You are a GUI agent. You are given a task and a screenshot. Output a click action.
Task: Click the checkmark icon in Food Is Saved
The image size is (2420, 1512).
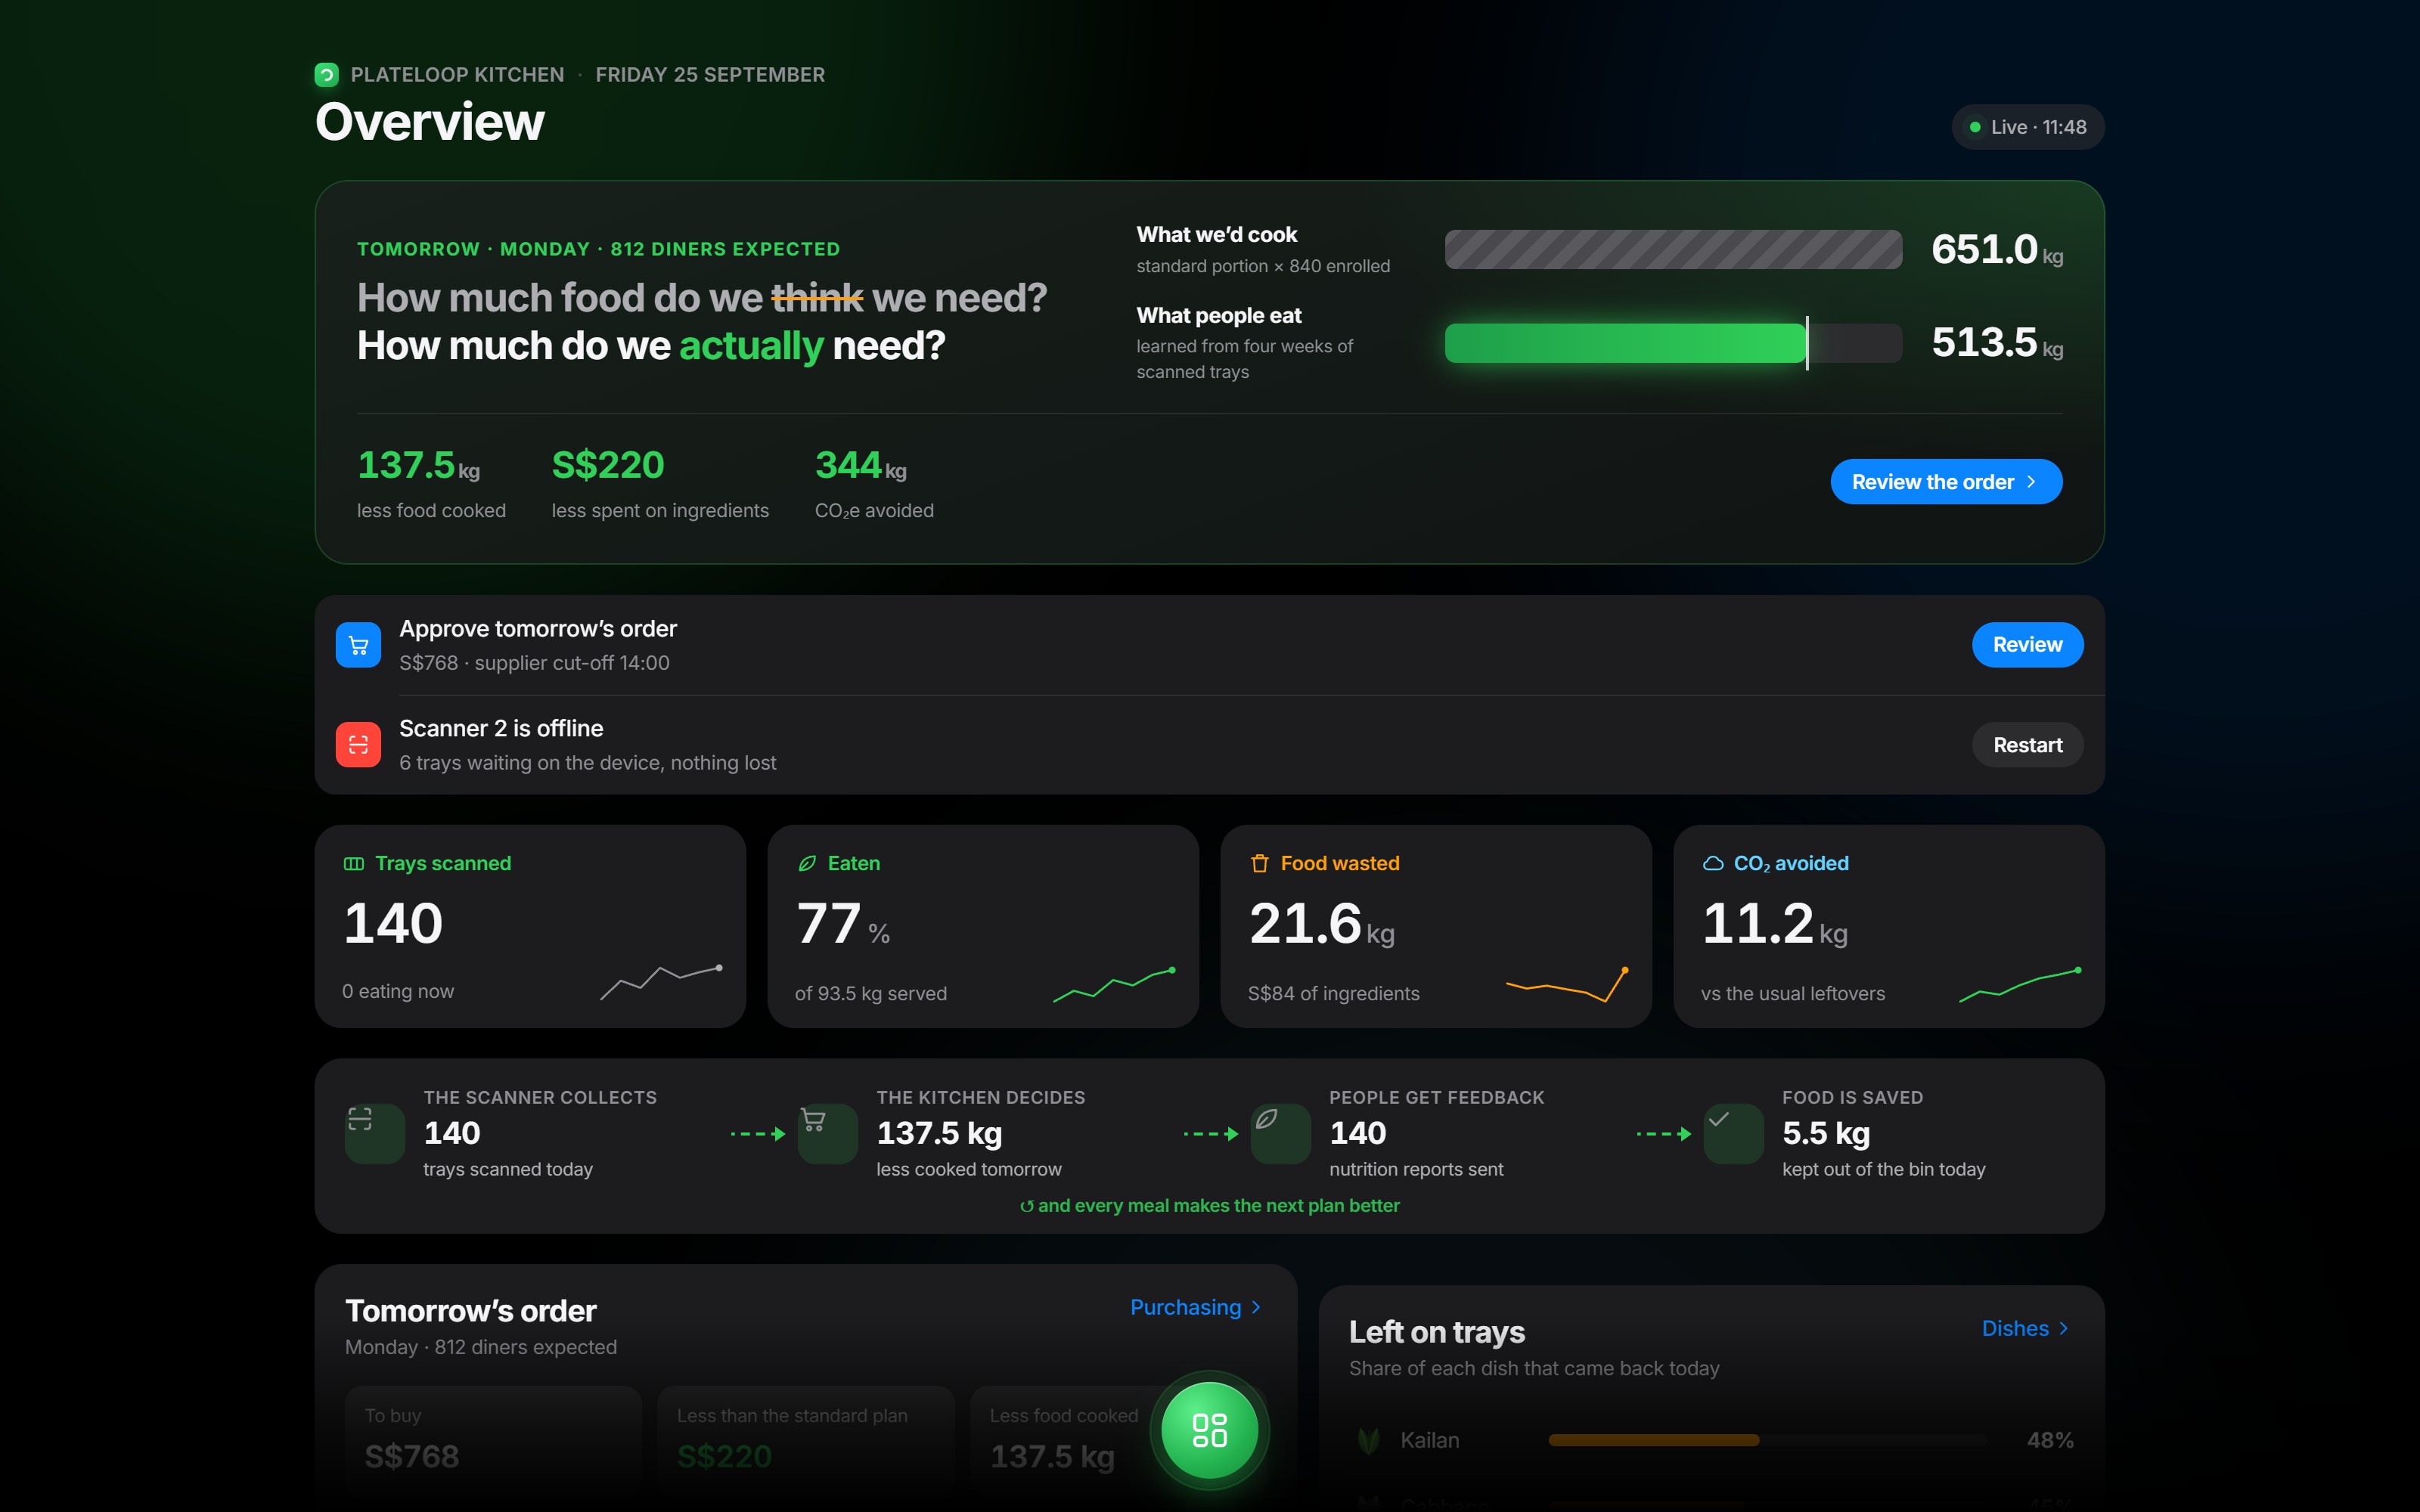pyautogui.click(x=1719, y=1119)
